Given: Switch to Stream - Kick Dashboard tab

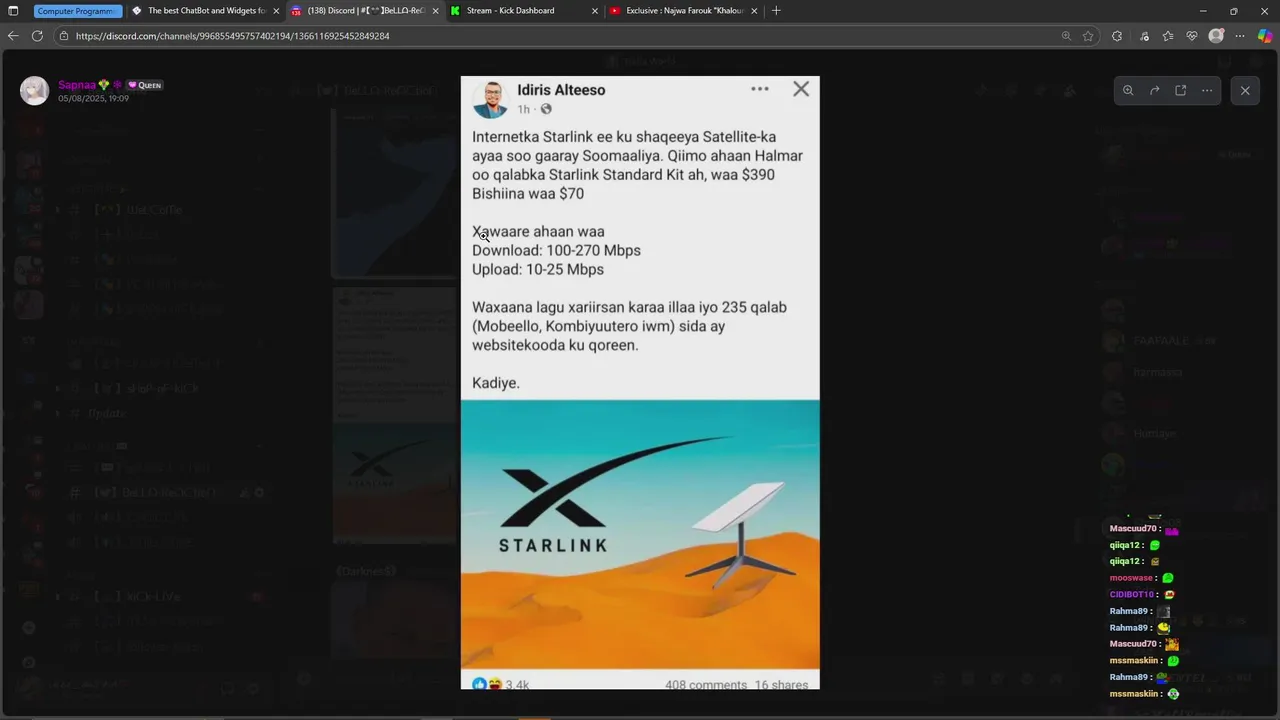Looking at the screenshot, I should (524, 11).
